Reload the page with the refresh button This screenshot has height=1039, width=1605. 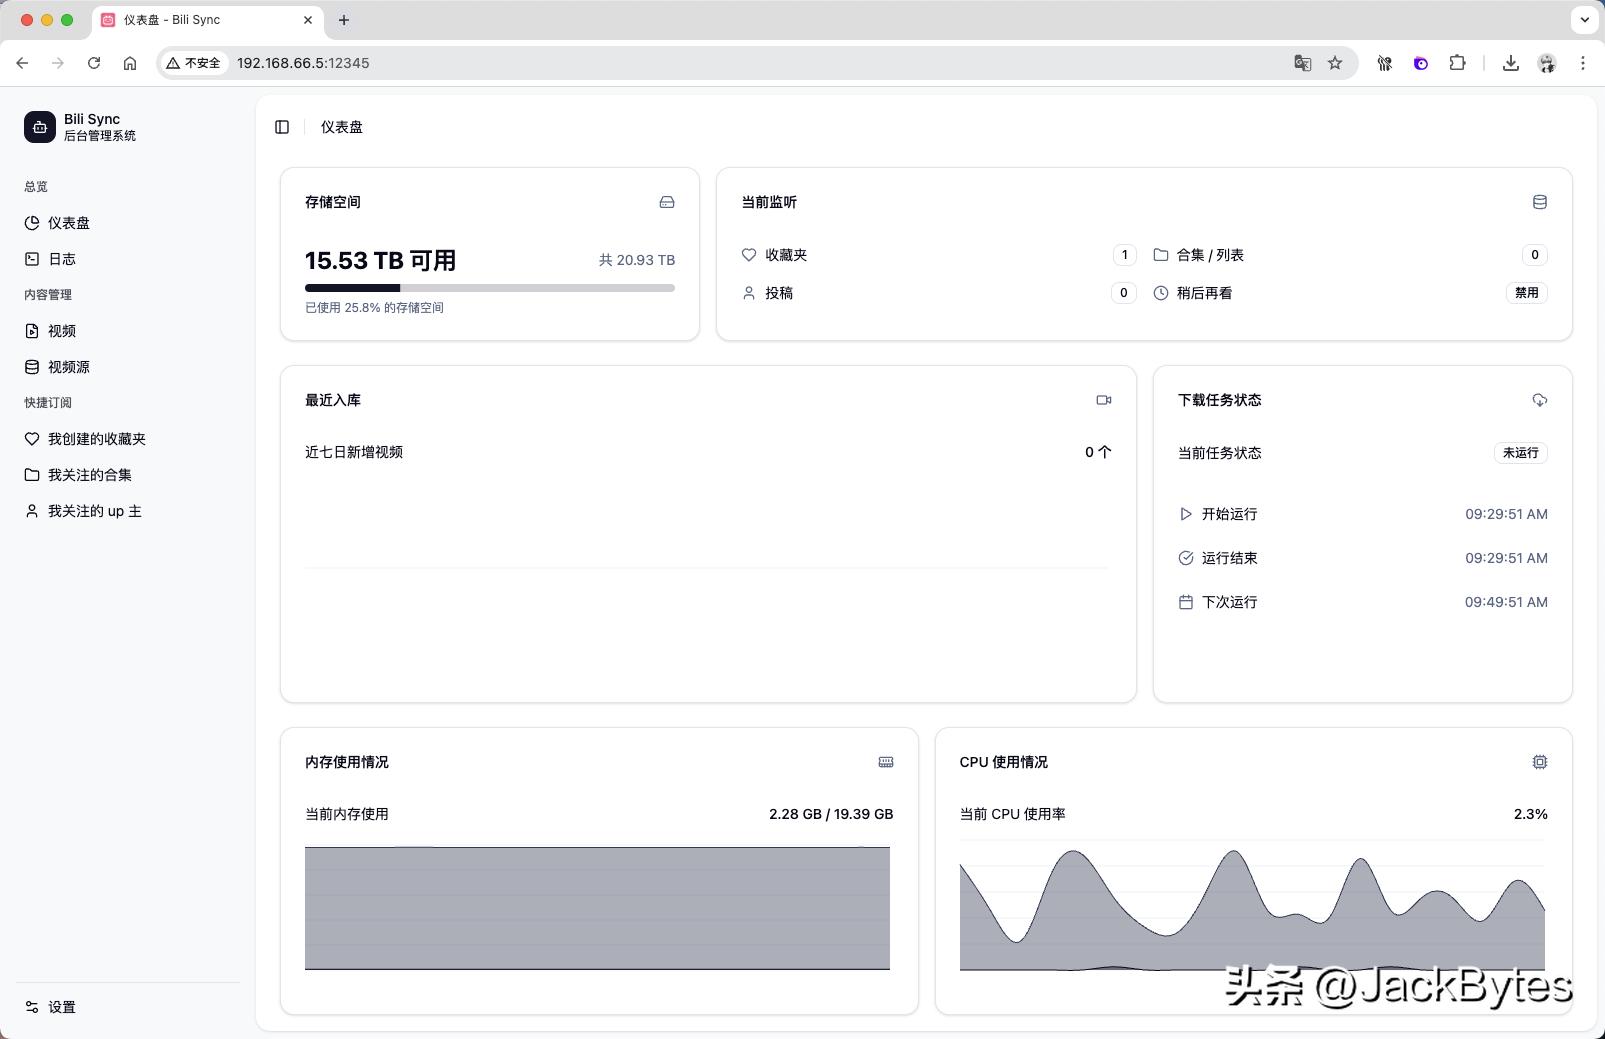94,63
